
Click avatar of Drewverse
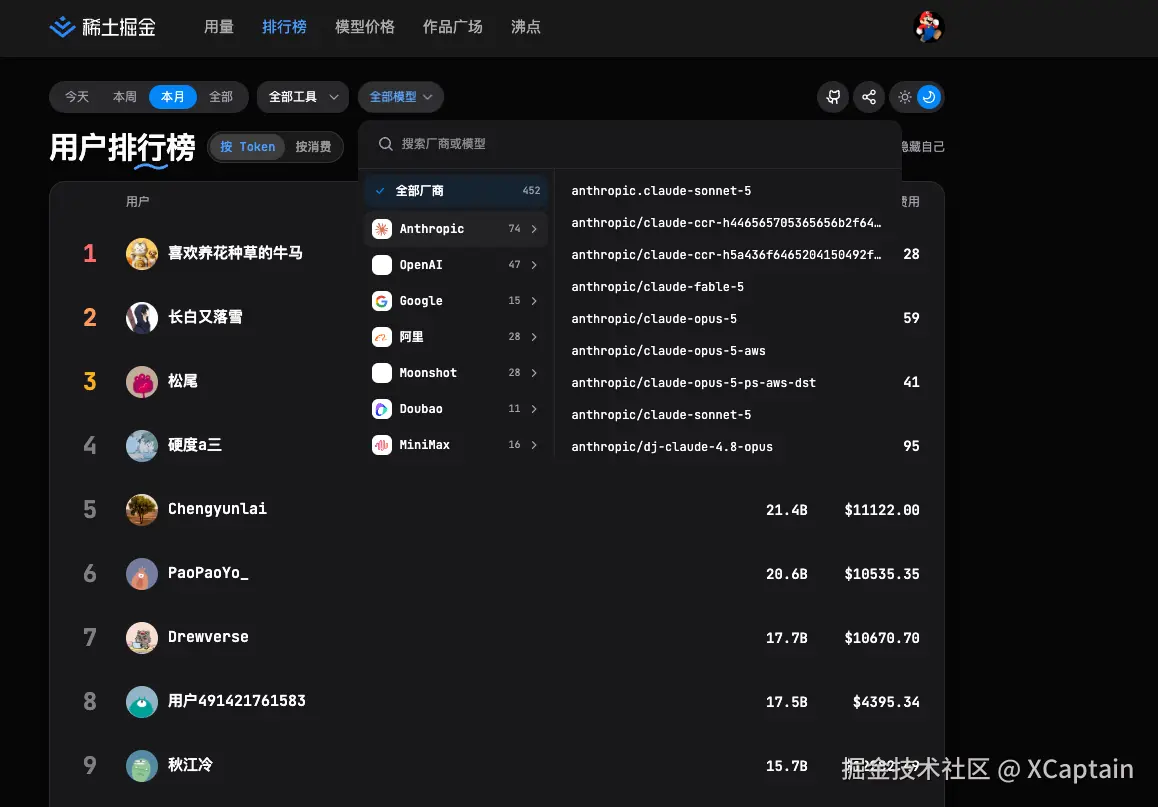[142, 637]
